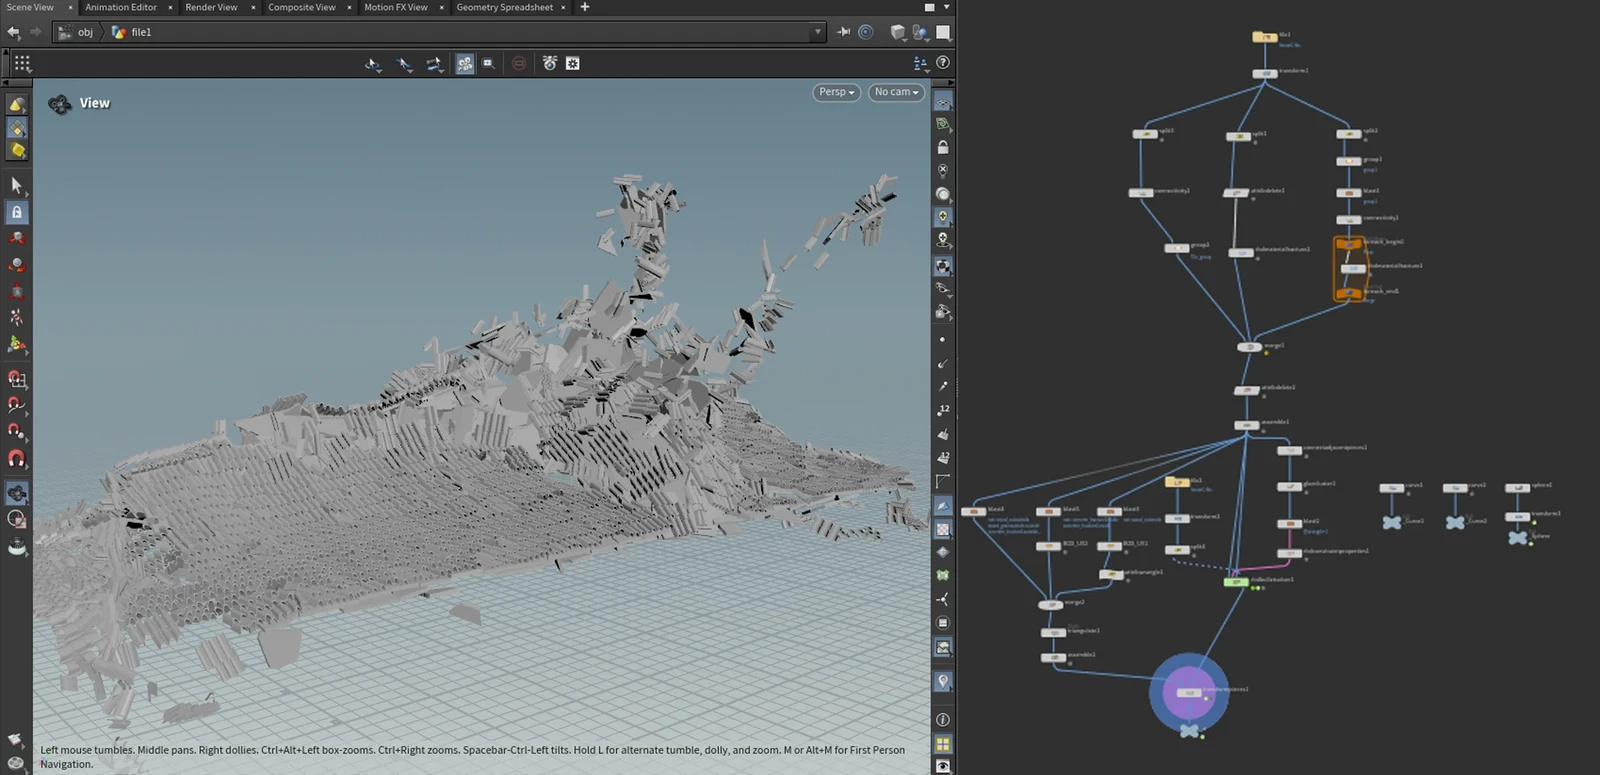1600x775 pixels.
Task: Click the View tool icon in viewport
Action: pos(60,104)
